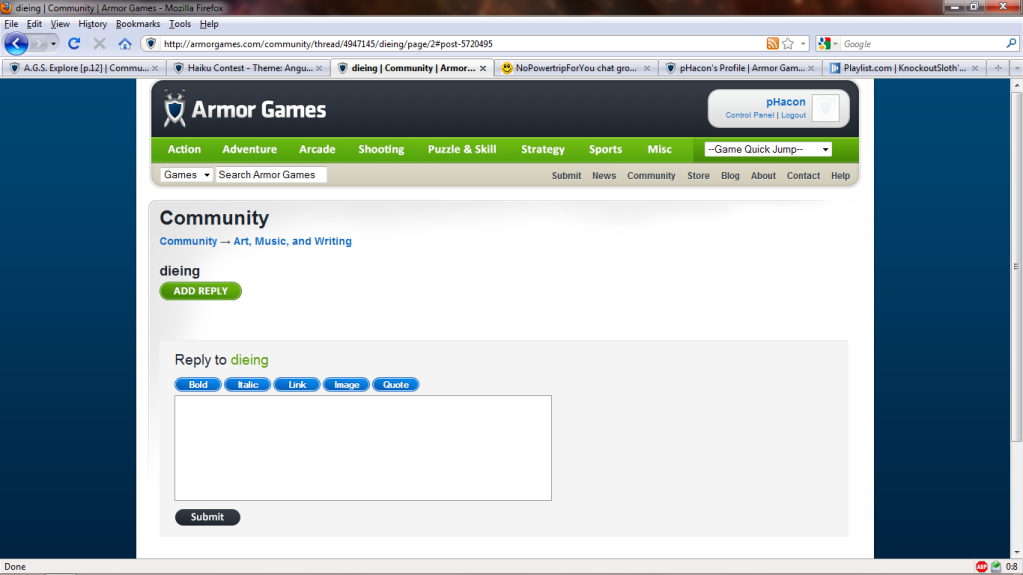Open the Shooting games category
The image size is (1023, 575).
(x=381, y=149)
